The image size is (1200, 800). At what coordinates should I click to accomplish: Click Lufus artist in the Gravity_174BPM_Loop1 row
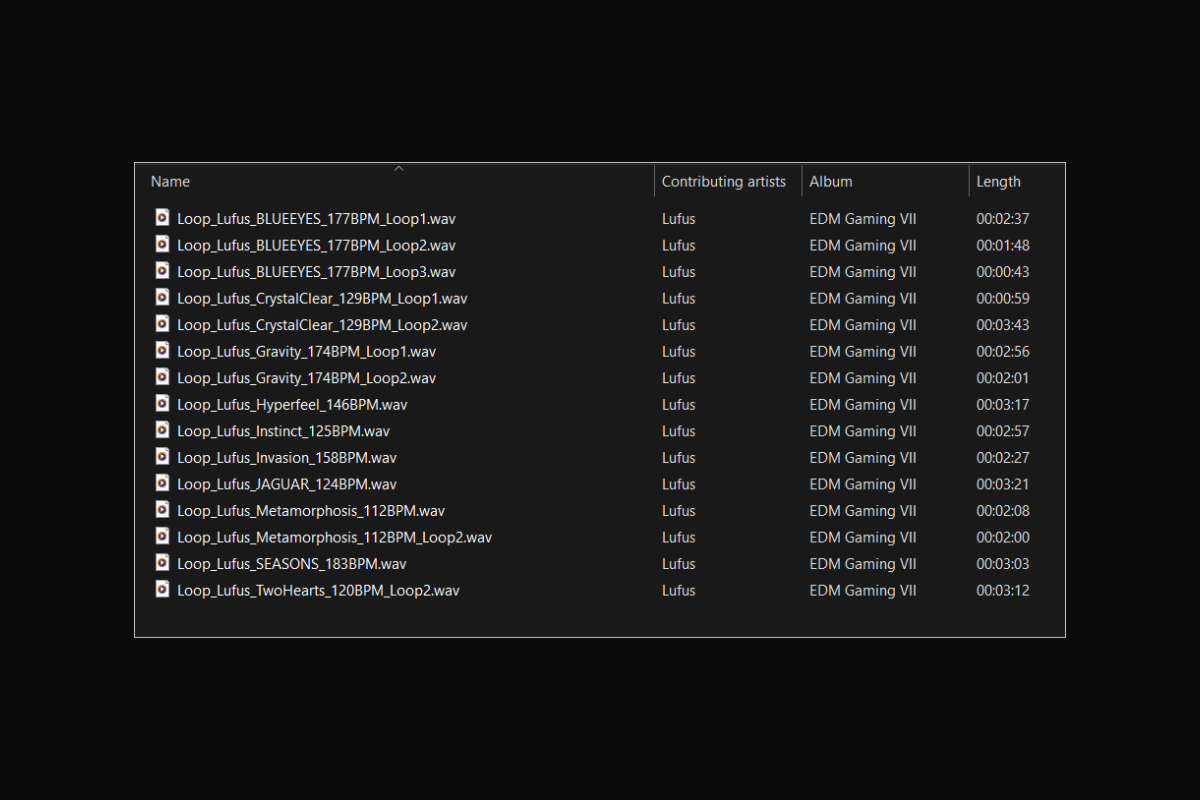click(x=678, y=352)
